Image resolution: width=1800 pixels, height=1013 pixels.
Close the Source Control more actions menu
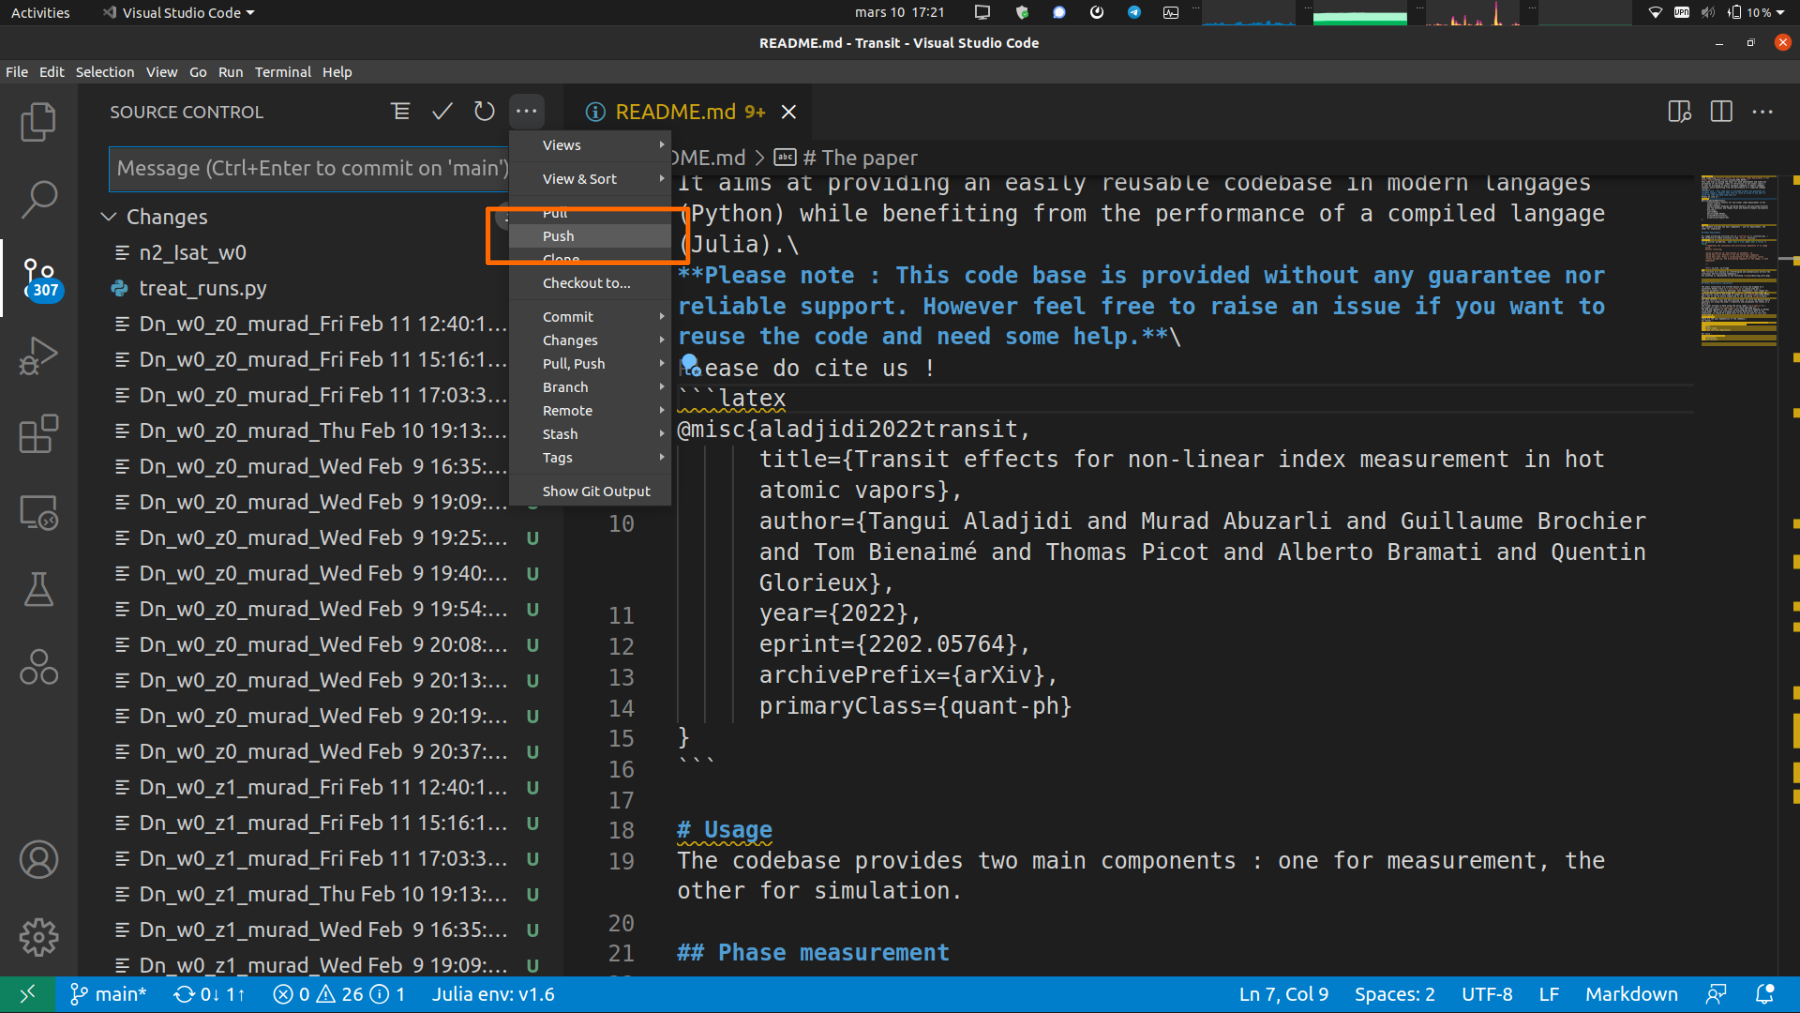point(526,111)
